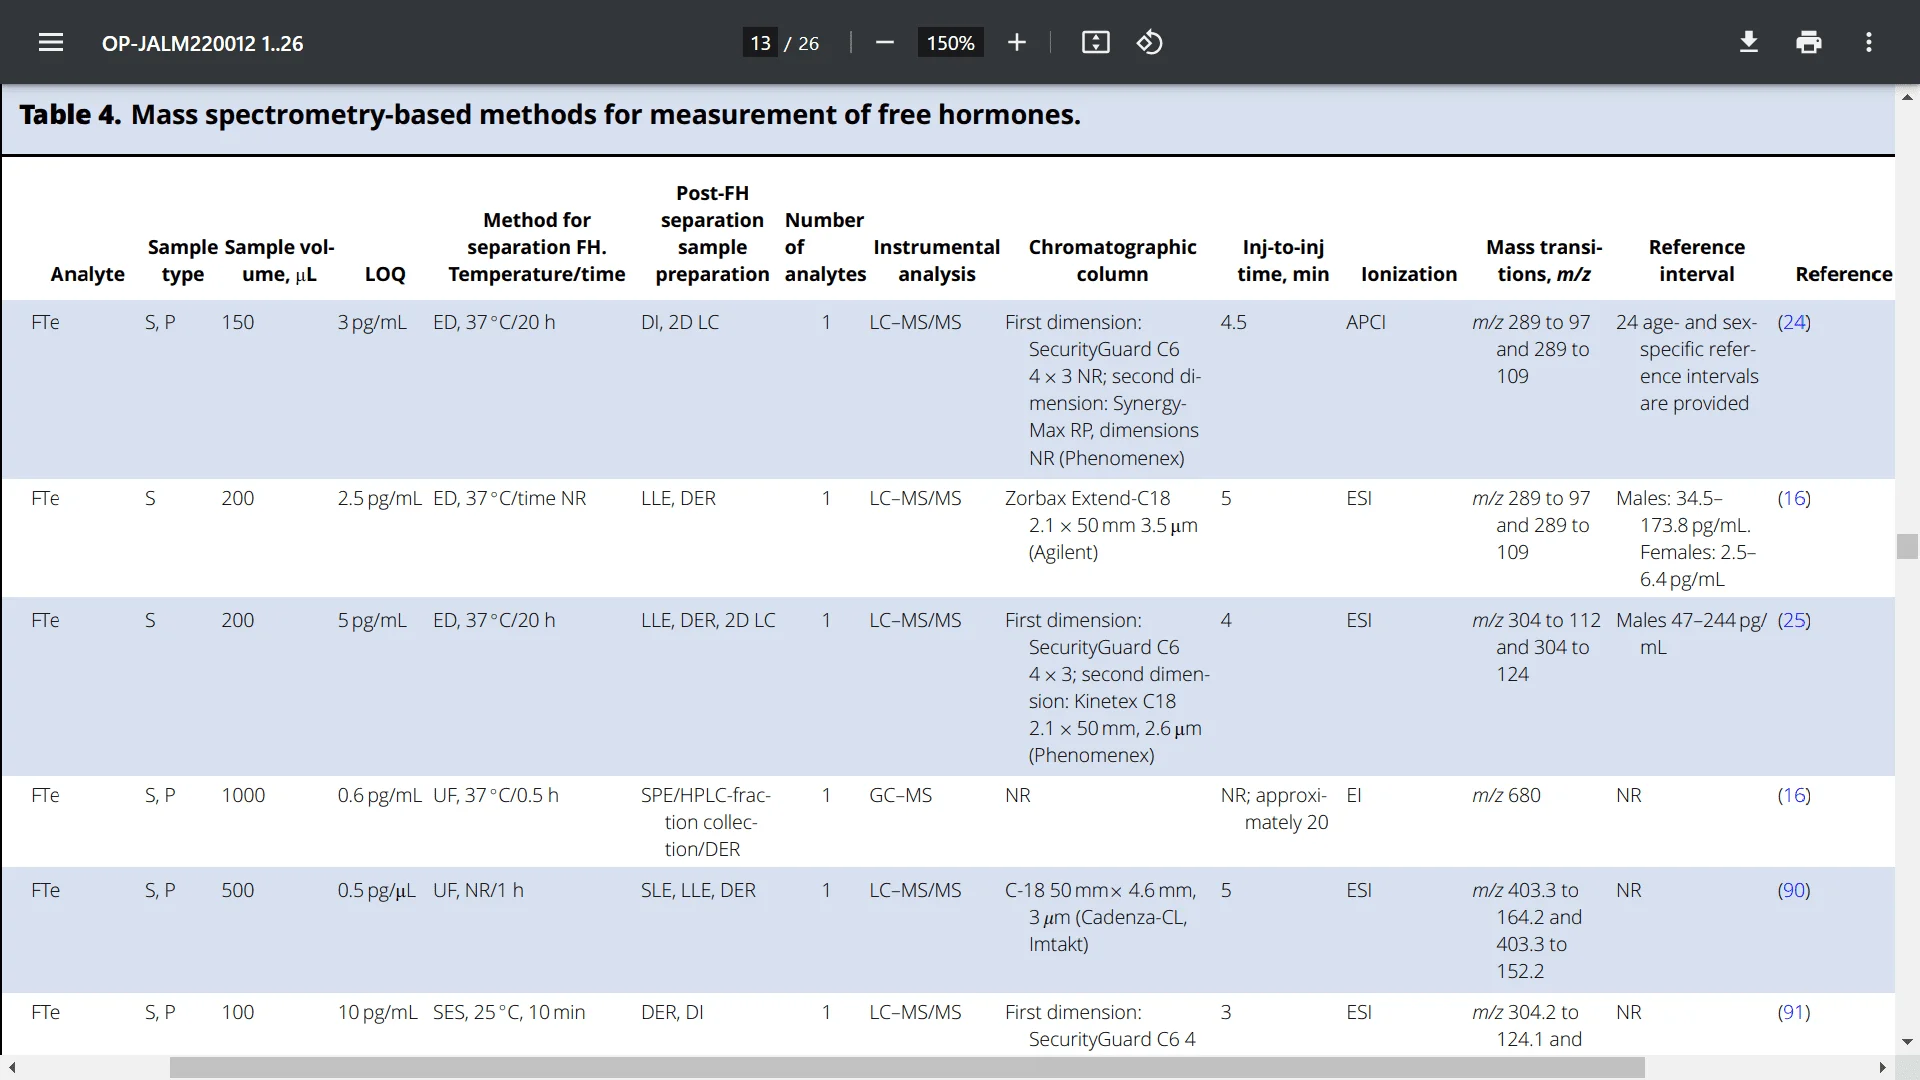Image resolution: width=1920 pixels, height=1080 pixels.
Task: Click the 'm/z 680' mass transition cell
Action: pyautogui.click(x=1506, y=795)
